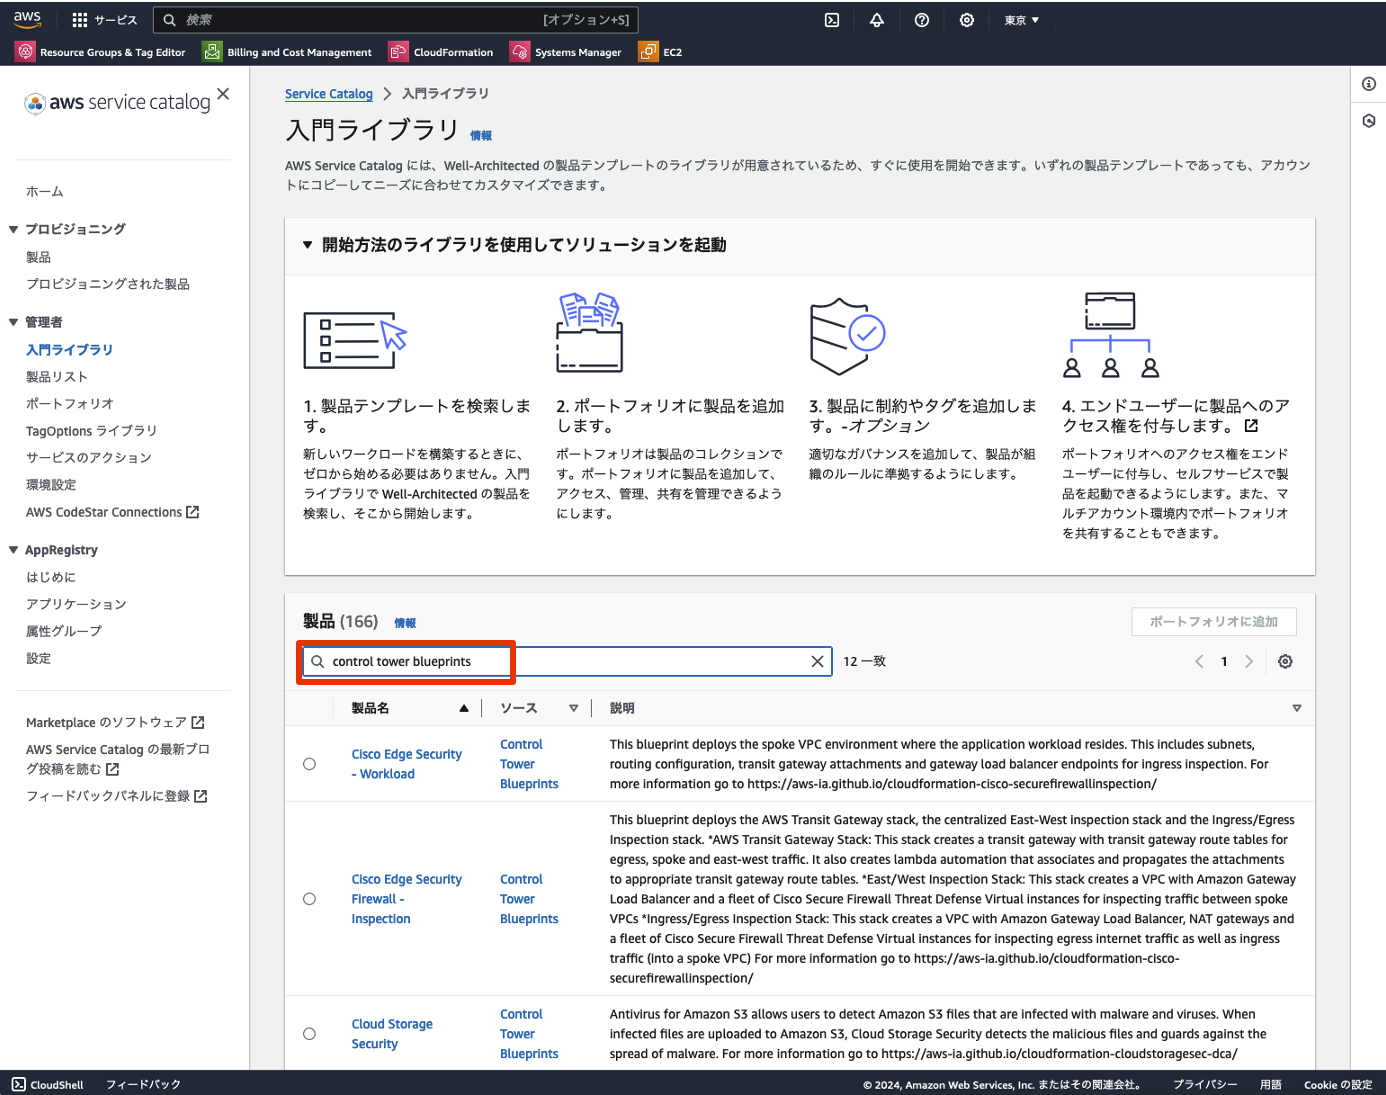Collapse the プロビジョニング section

point(14,228)
